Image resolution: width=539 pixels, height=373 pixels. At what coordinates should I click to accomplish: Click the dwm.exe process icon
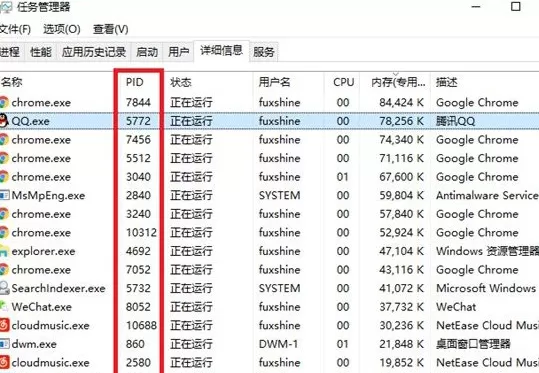4,344
